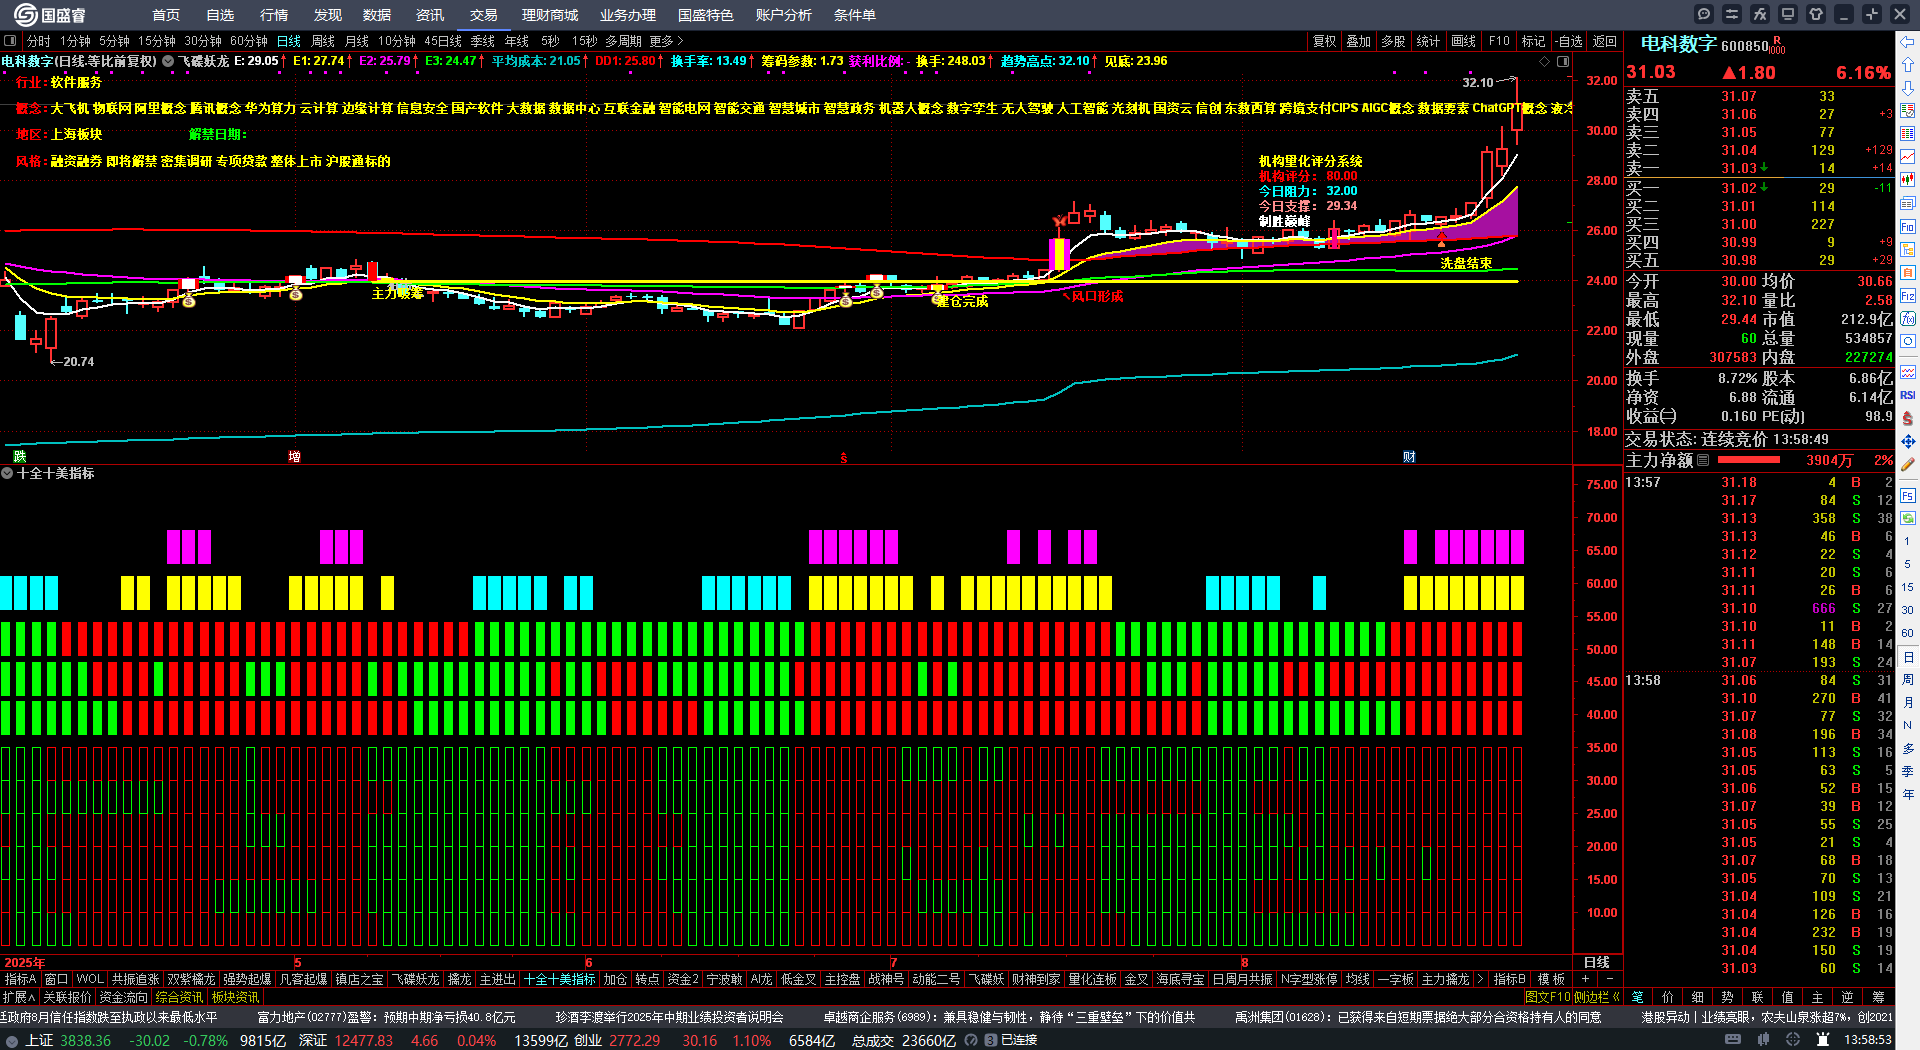Click the chess rook icon in status bar

click(1822, 1040)
